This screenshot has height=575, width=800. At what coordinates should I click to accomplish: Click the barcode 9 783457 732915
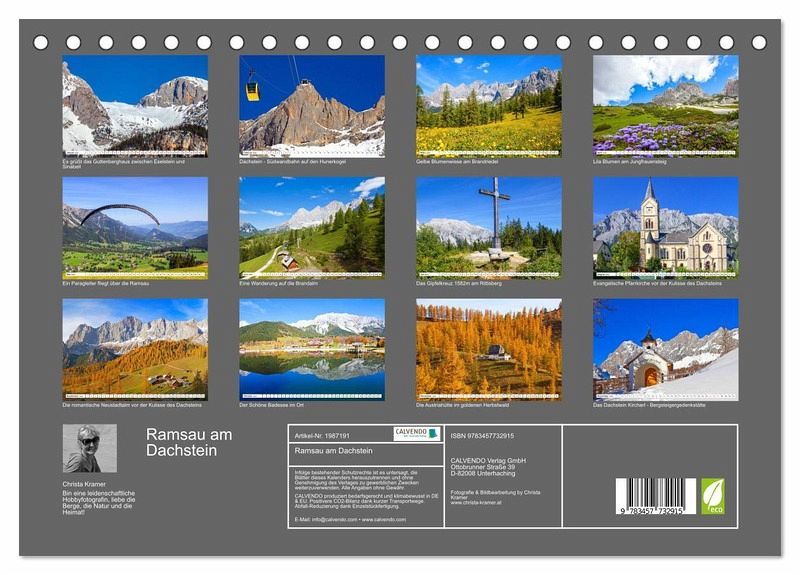tap(656, 496)
